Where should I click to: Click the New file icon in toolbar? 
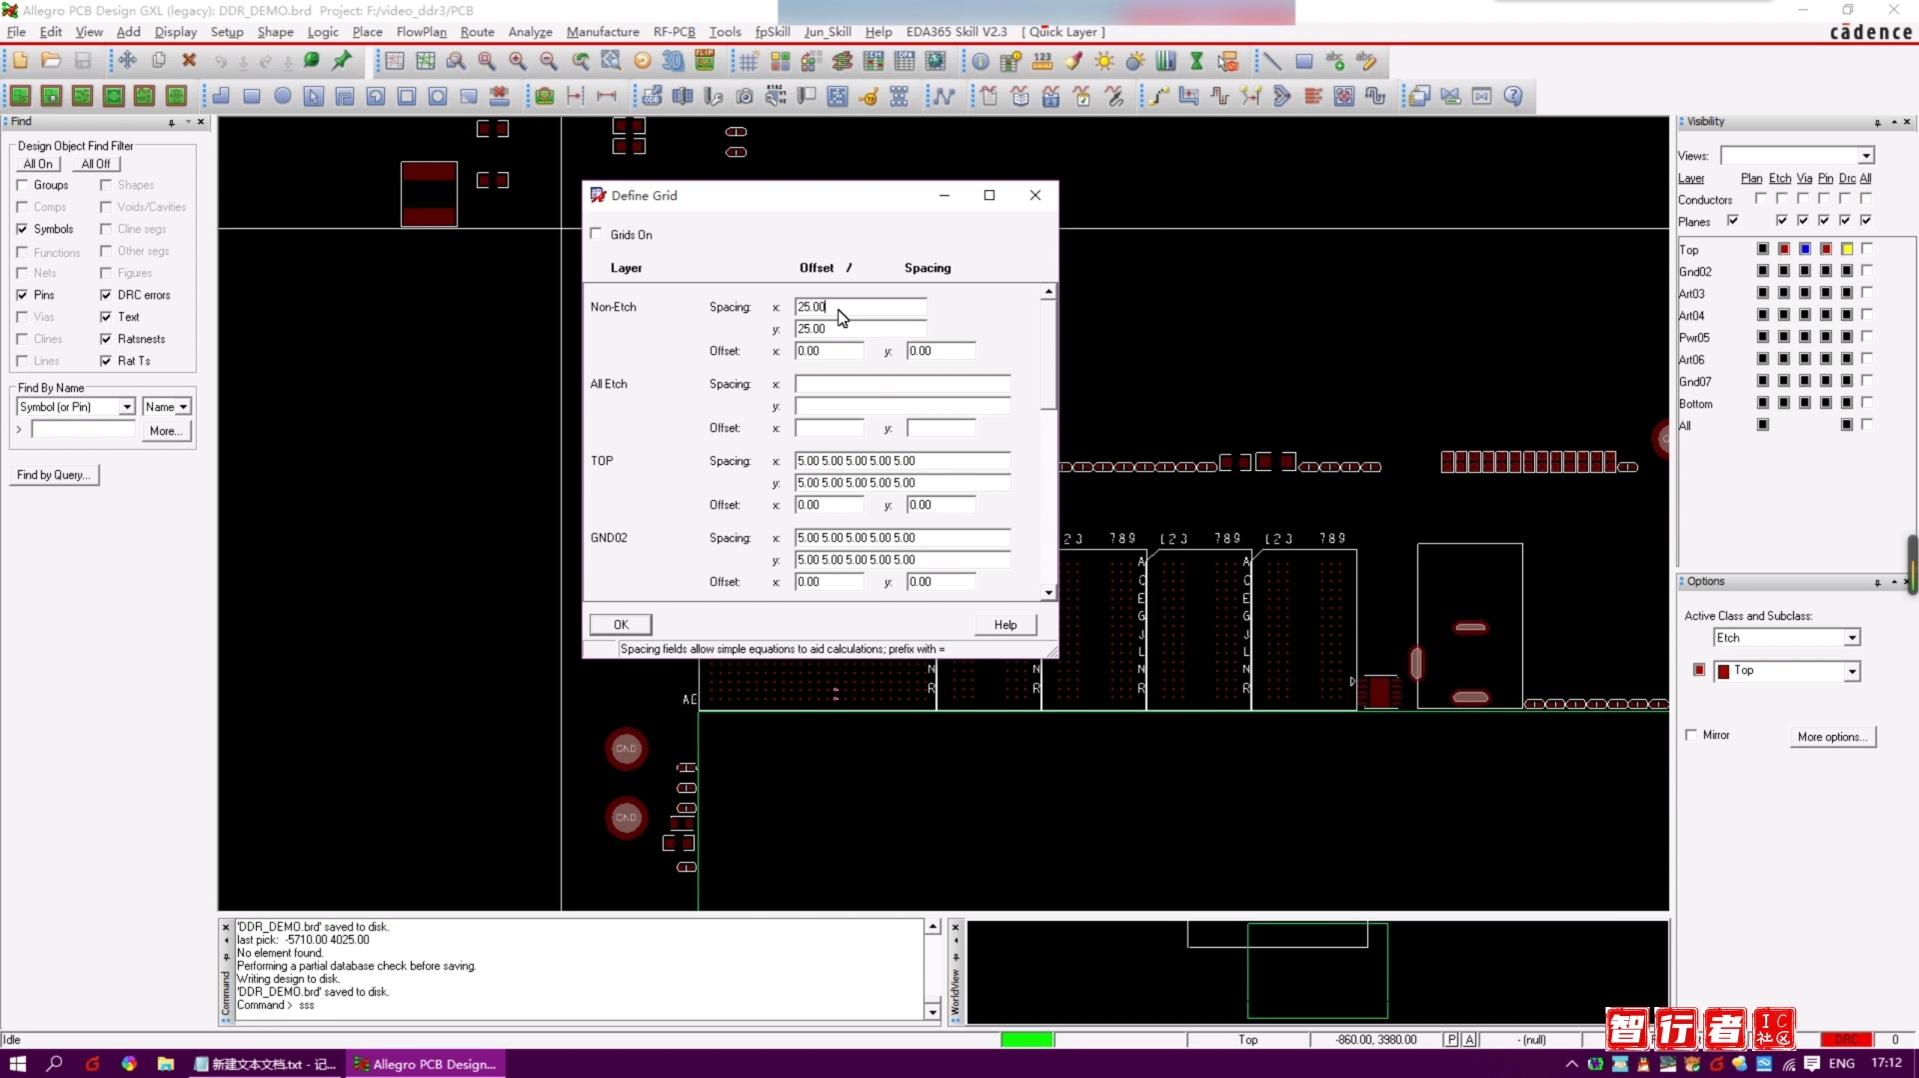[x=20, y=61]
